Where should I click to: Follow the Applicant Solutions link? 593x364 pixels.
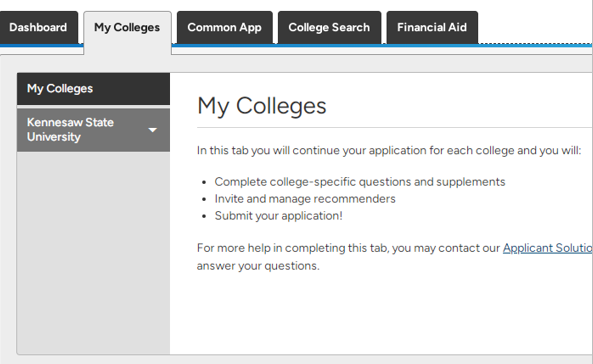click(x=548, y=248)
